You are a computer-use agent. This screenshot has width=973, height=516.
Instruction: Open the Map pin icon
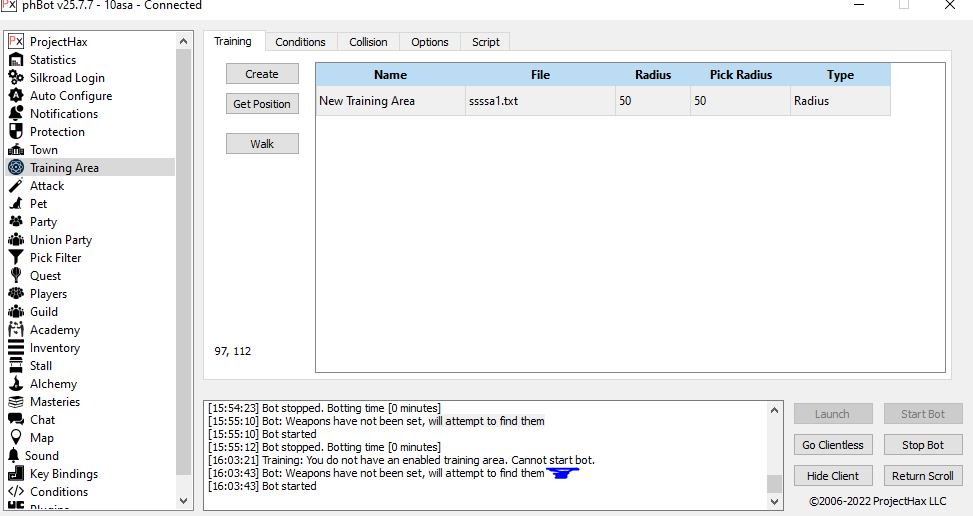click(16, 438)
